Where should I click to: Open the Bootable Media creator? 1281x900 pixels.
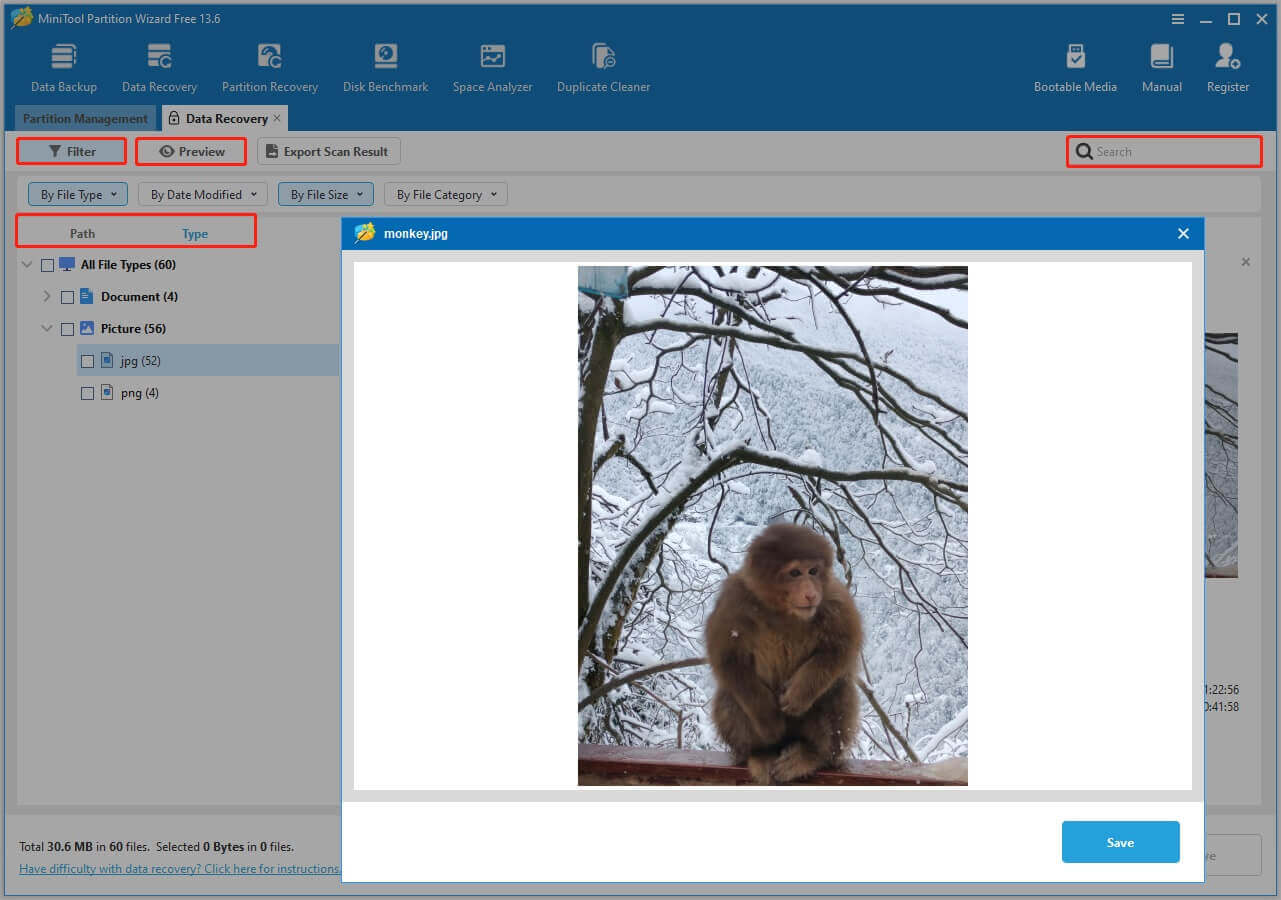click(x=1075, y=65)
